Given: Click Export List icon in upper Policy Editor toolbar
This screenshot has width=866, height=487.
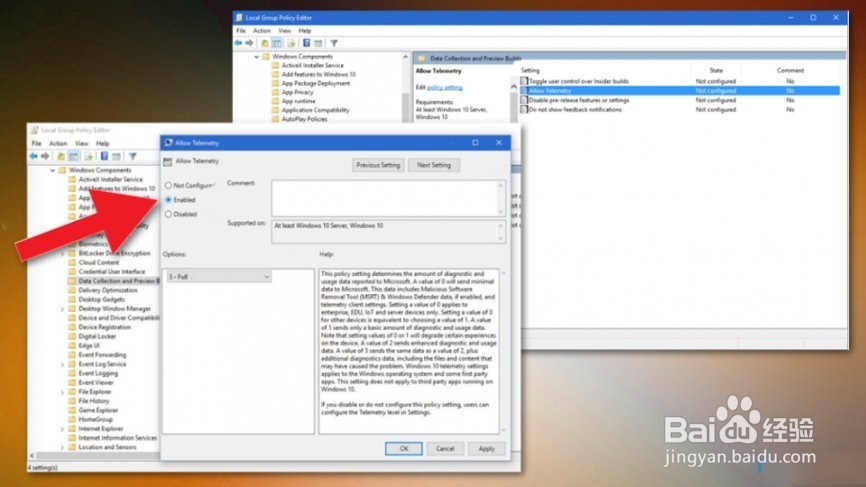Looking at the screenshot, I should [x=291, y=43].
